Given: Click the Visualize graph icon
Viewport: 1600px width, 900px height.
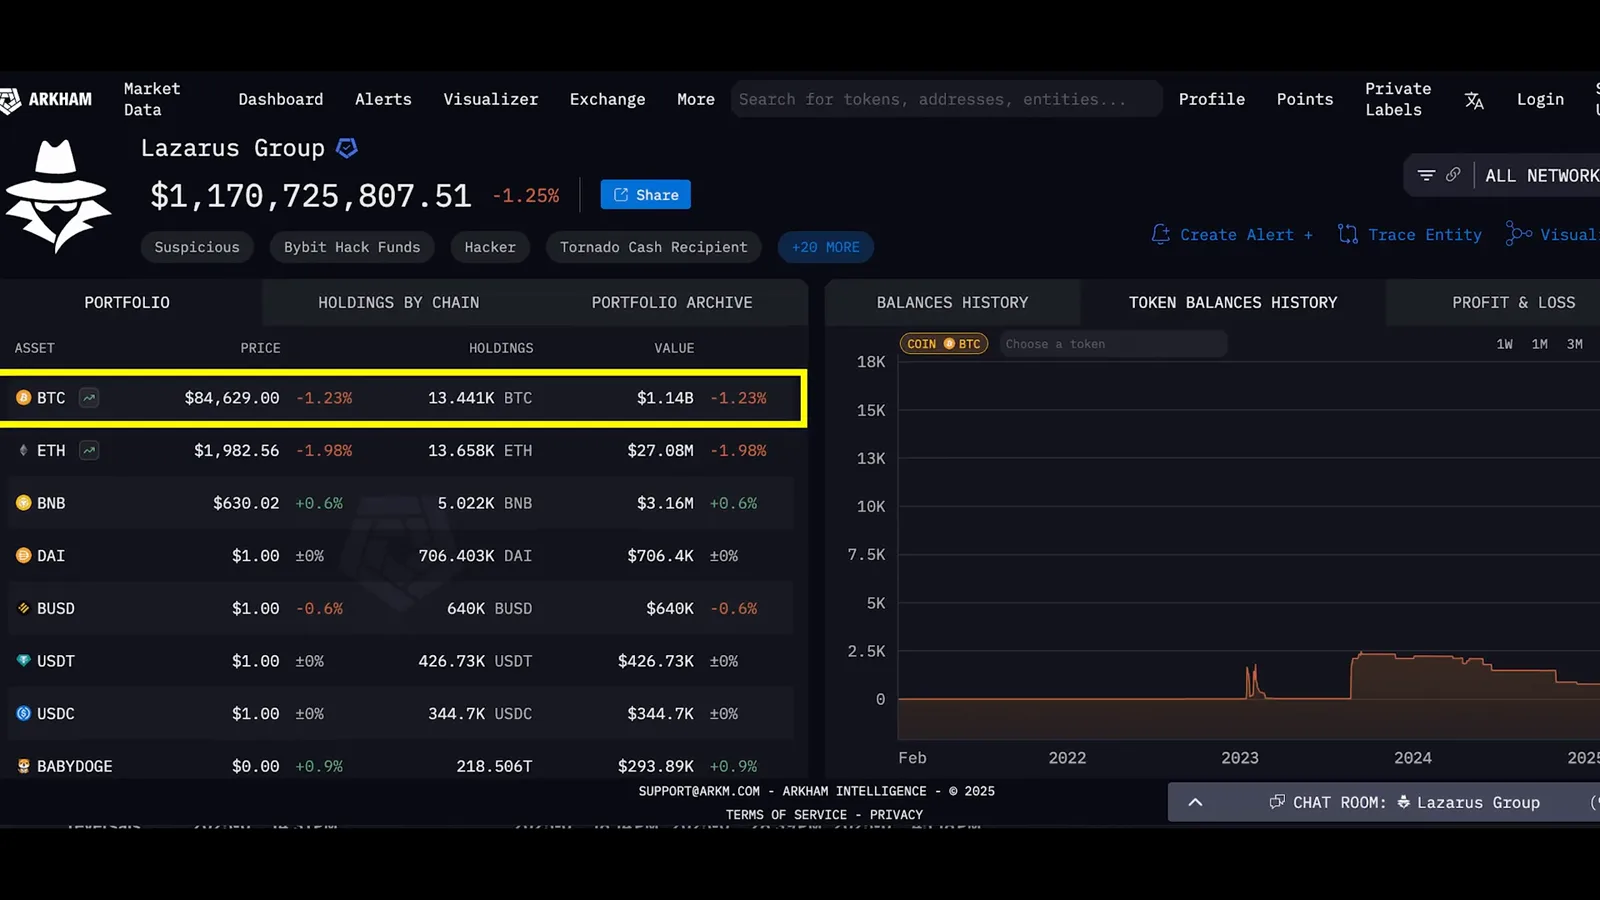Looking at the screenshot, I should (1518, 234).
